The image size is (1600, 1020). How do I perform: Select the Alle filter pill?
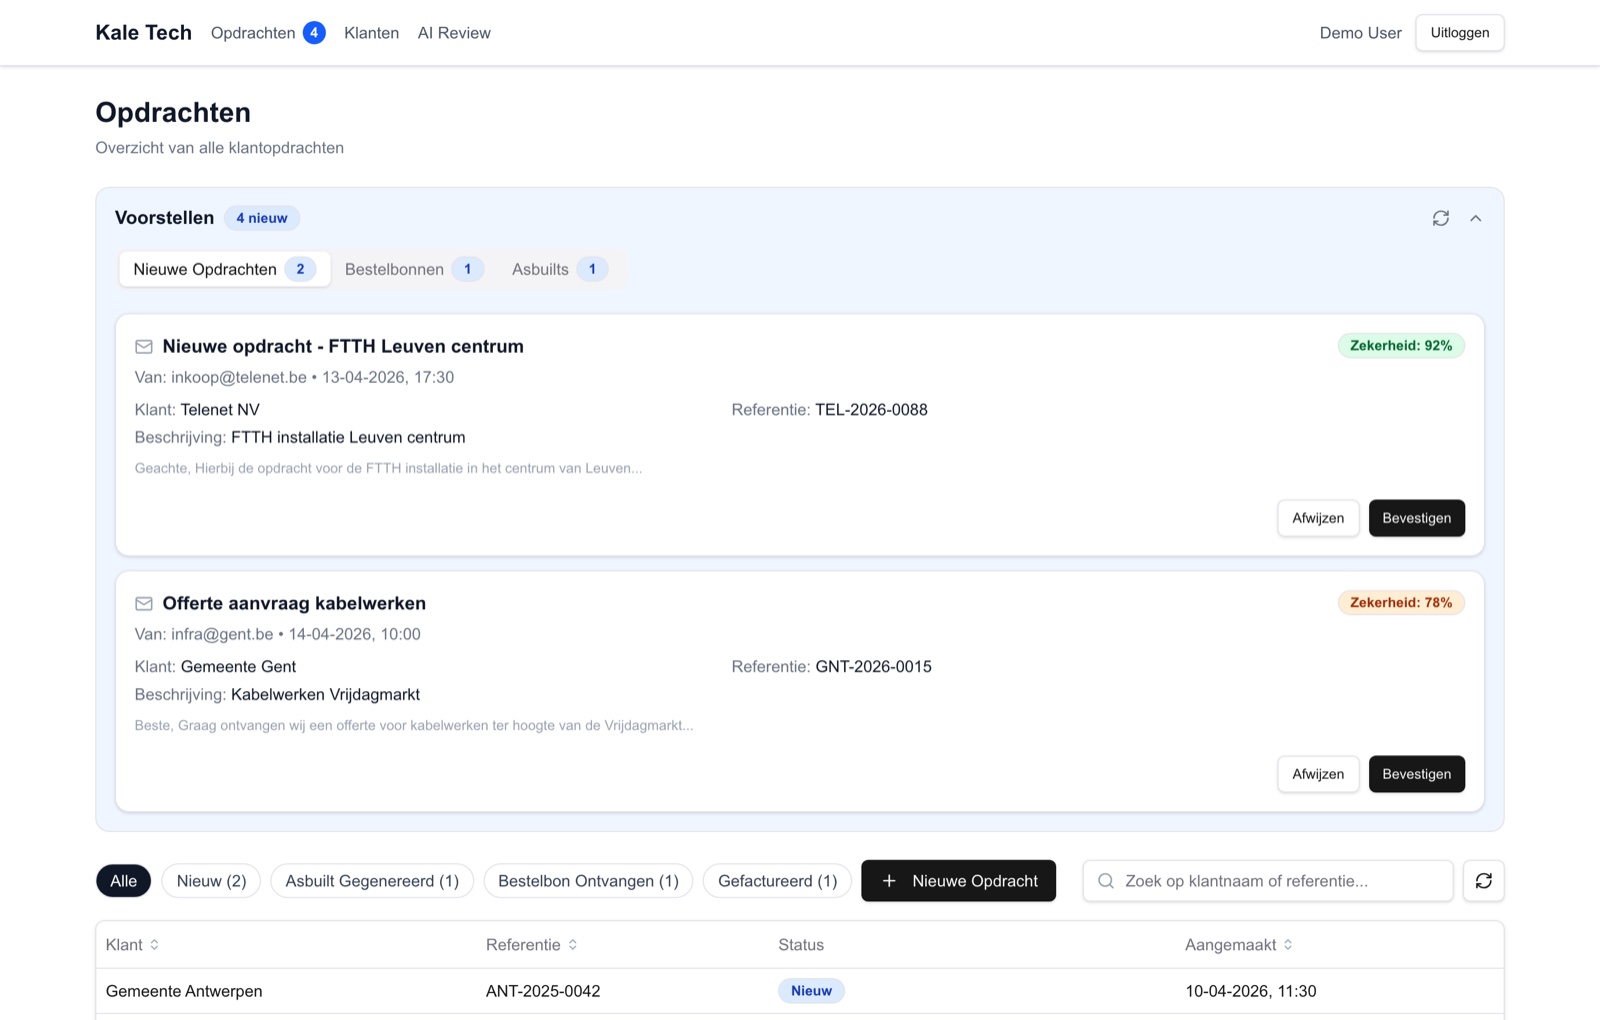[123, 881]
